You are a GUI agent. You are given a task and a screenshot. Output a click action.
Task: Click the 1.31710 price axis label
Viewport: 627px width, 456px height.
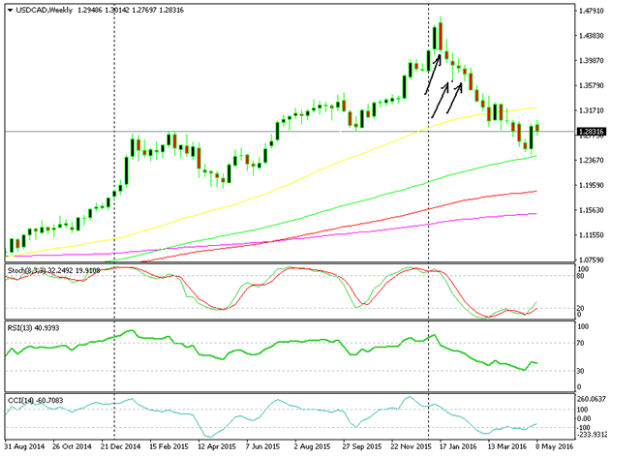[x=591, y=110]
